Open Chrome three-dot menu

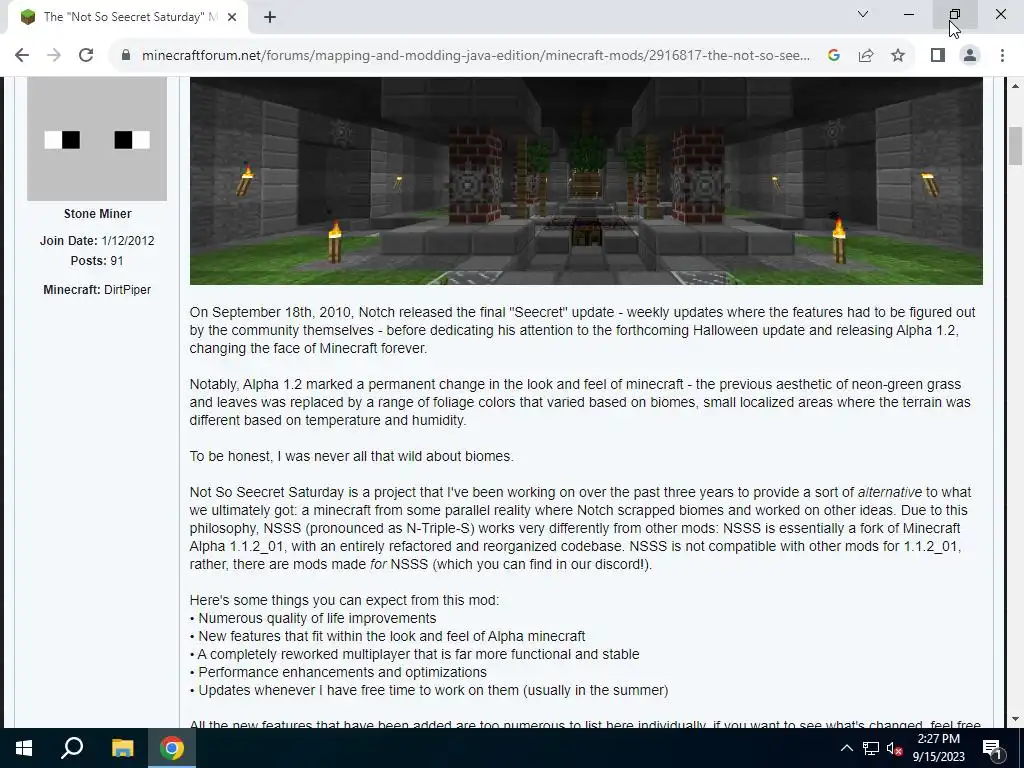point(1002,56)
